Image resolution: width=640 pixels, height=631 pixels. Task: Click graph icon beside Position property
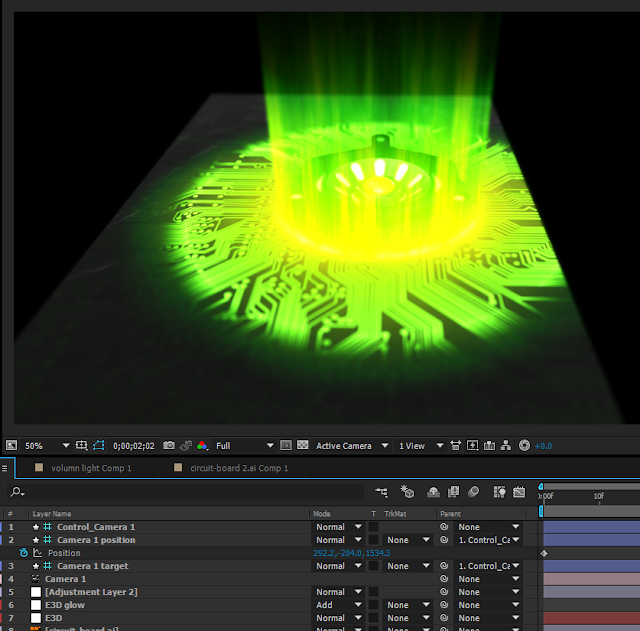click(38, 553)
